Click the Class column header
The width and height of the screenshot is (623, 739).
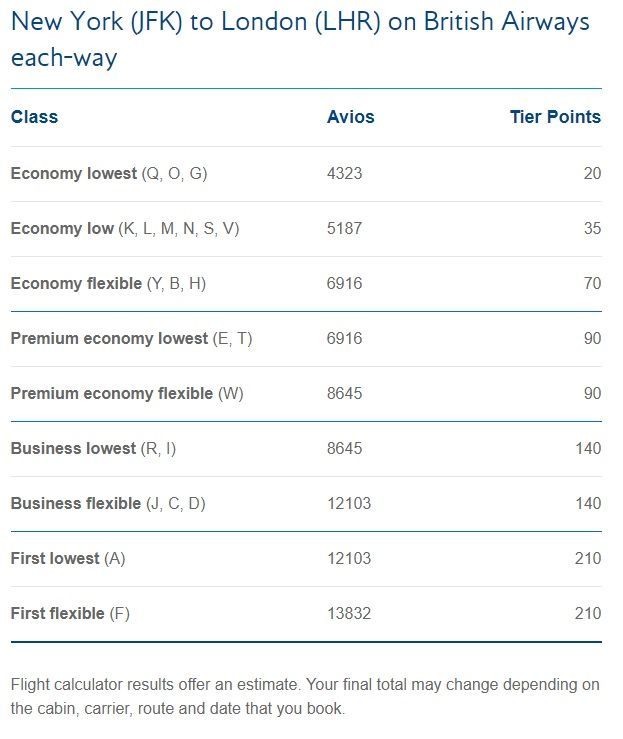pyautogui.click(x=34, y=117)
